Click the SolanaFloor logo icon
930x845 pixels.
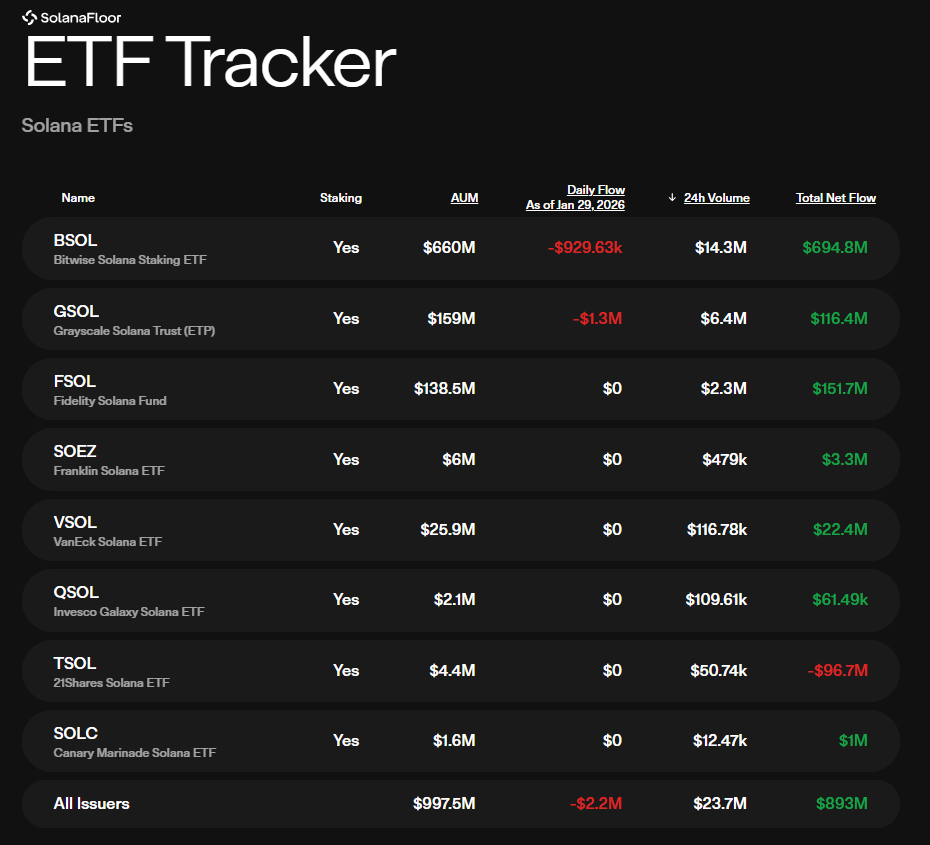click(29, 17)
